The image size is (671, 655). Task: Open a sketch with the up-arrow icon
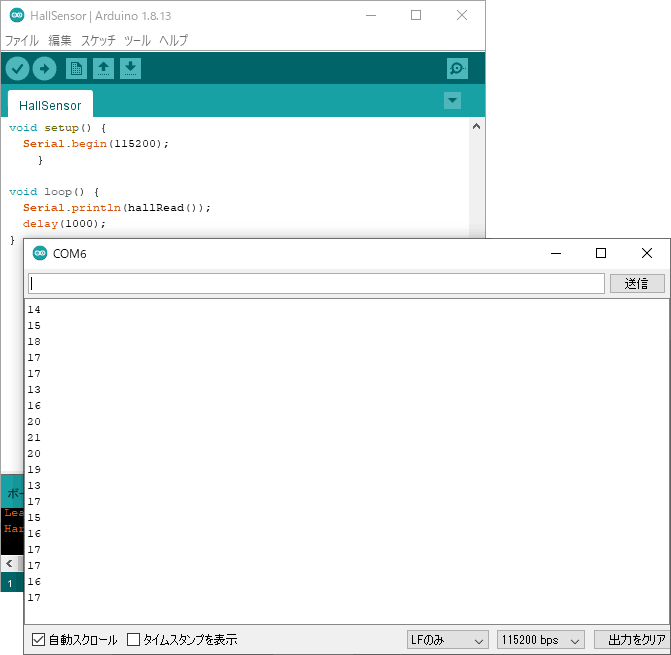pyautogui.click(x=104, y=68)
